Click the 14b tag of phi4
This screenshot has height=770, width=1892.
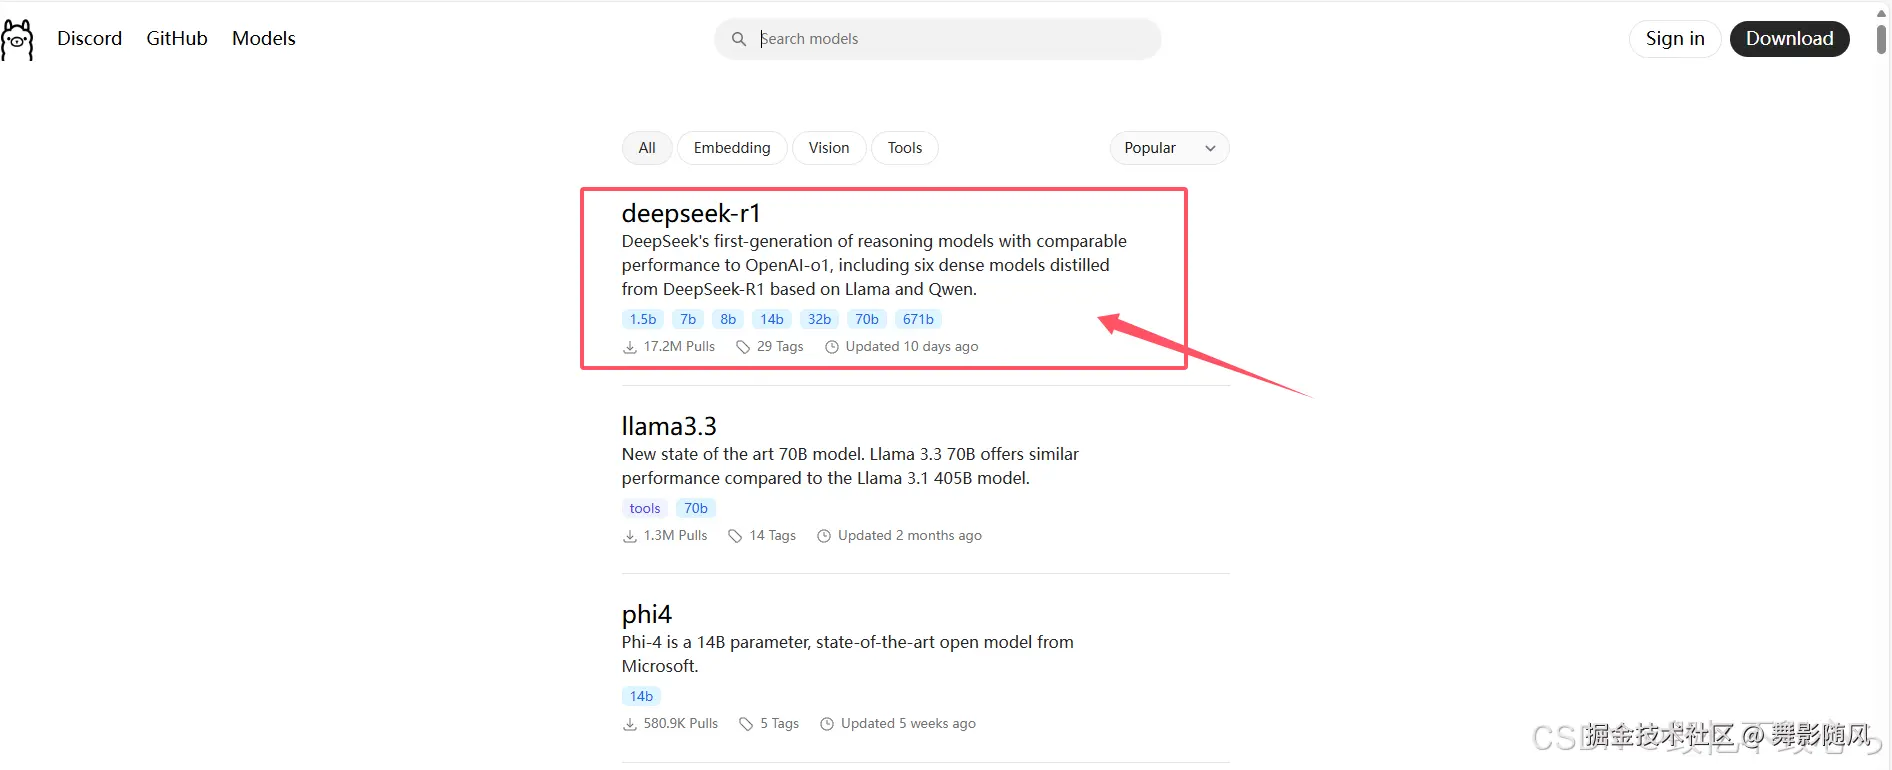pos(642,696)
